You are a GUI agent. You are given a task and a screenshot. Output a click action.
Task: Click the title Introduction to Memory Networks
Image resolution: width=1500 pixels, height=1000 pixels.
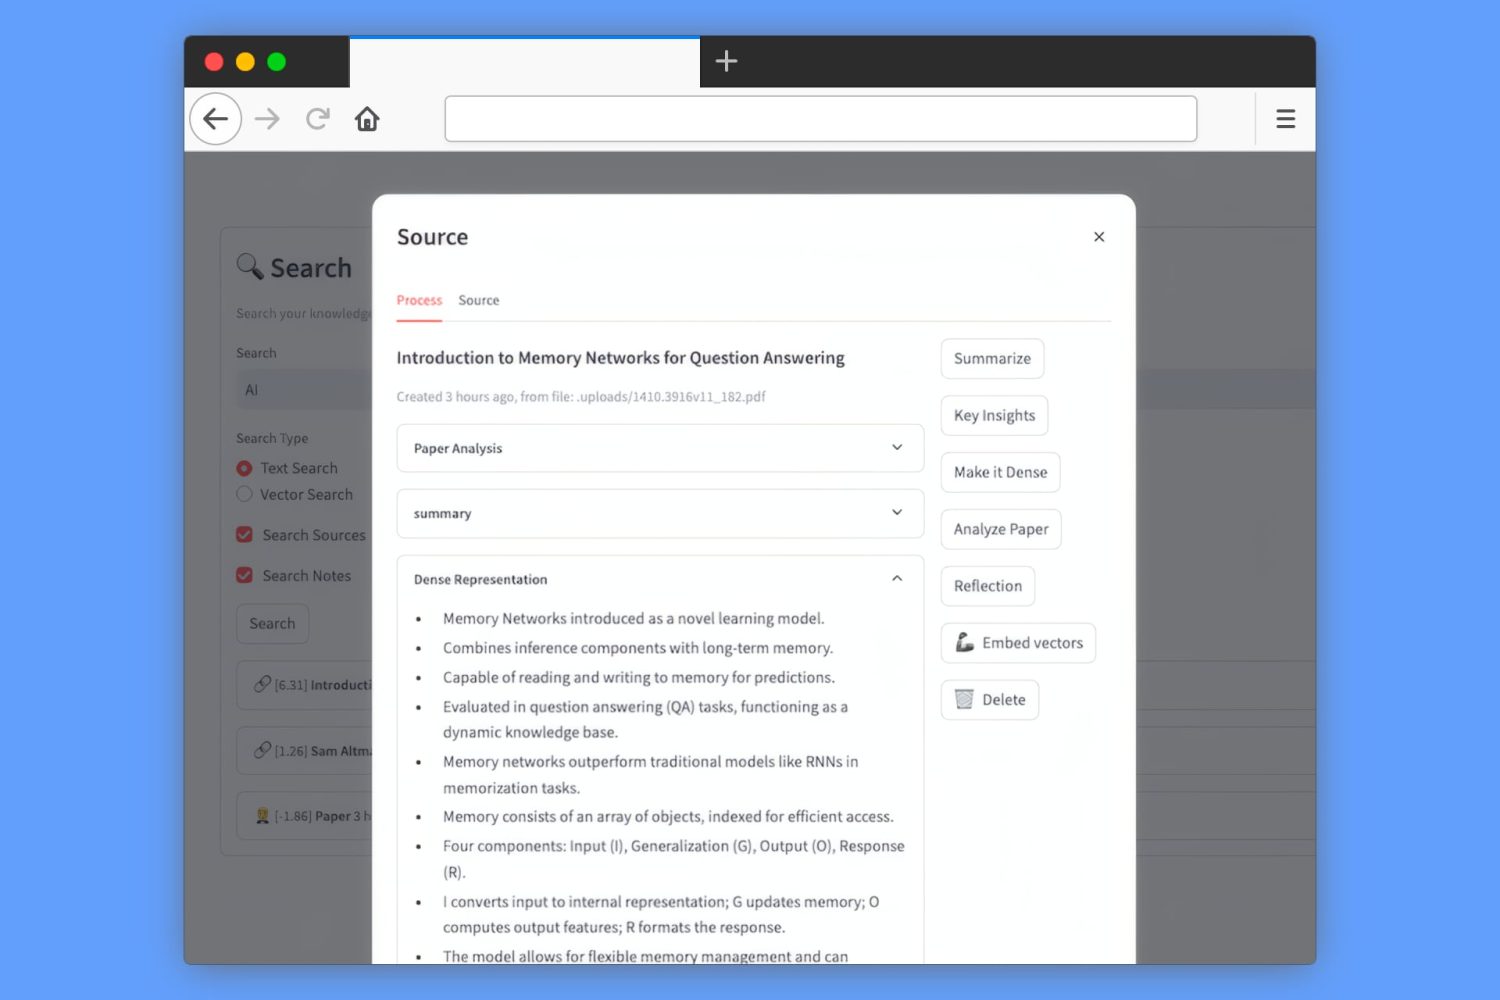coord(620,358)
